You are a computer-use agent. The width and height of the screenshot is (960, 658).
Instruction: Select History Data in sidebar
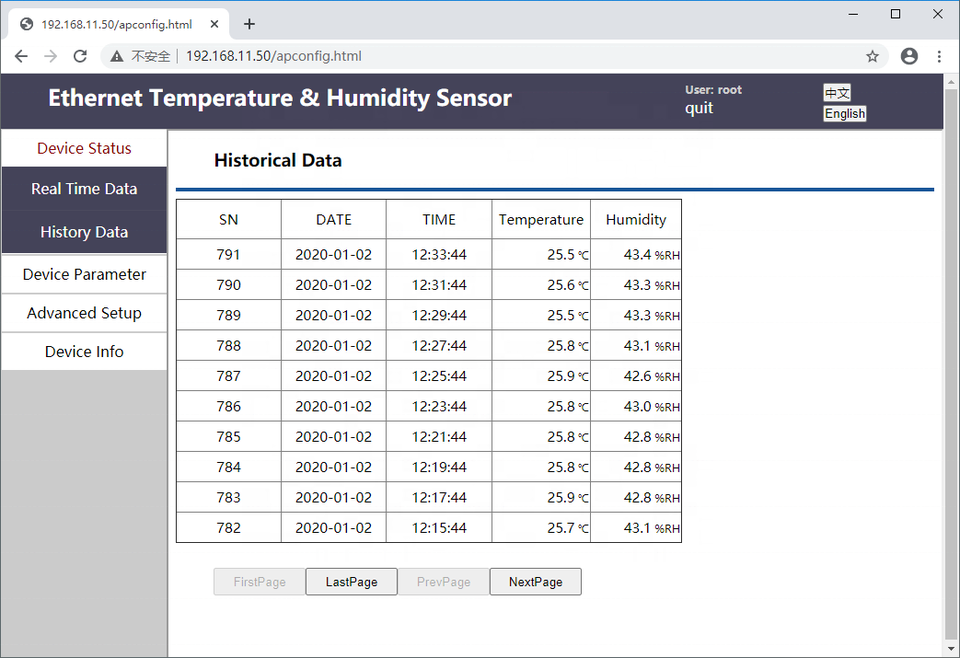[x=84, y=232]
